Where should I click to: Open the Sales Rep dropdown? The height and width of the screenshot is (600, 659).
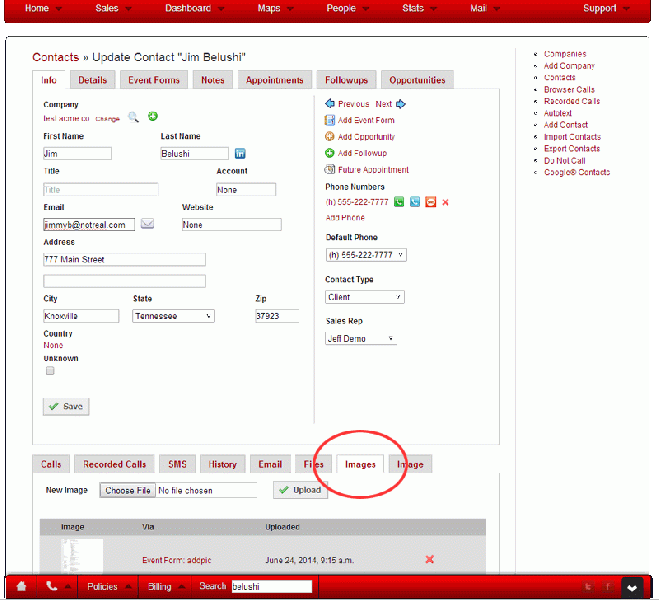pyautogui.click(x=361, y=339)
